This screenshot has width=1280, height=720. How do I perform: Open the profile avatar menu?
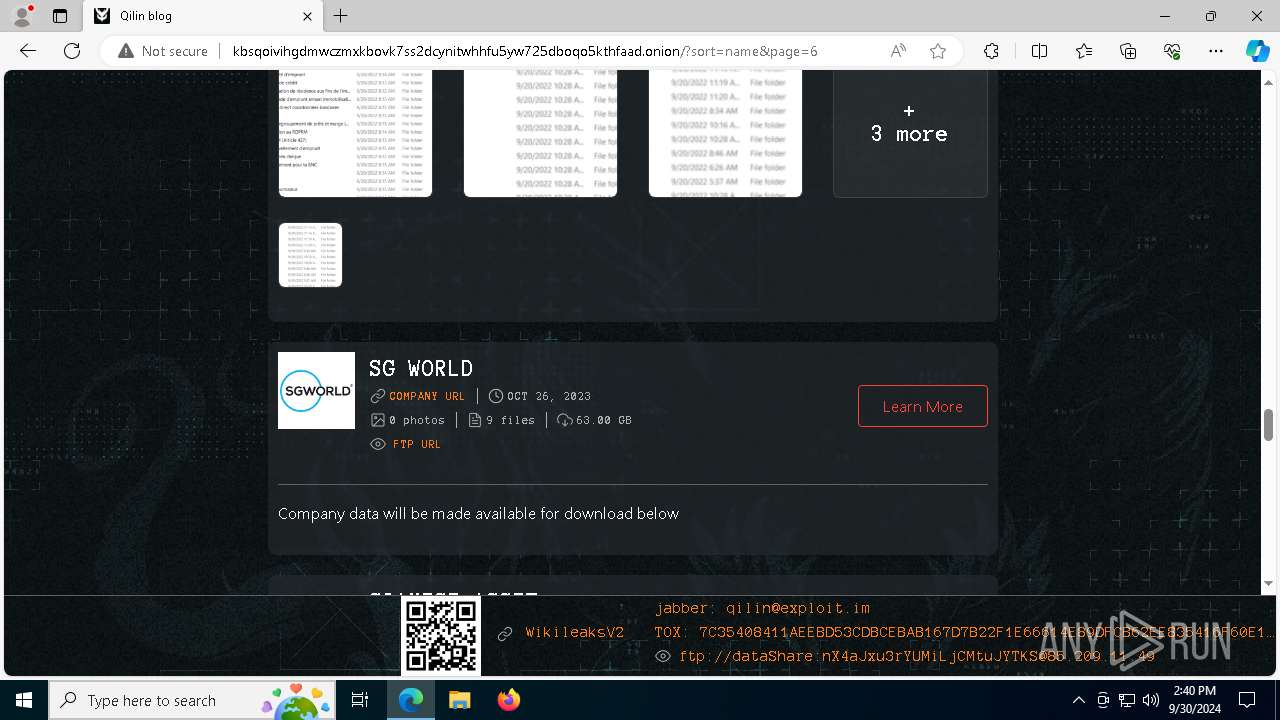pos(22,16)
